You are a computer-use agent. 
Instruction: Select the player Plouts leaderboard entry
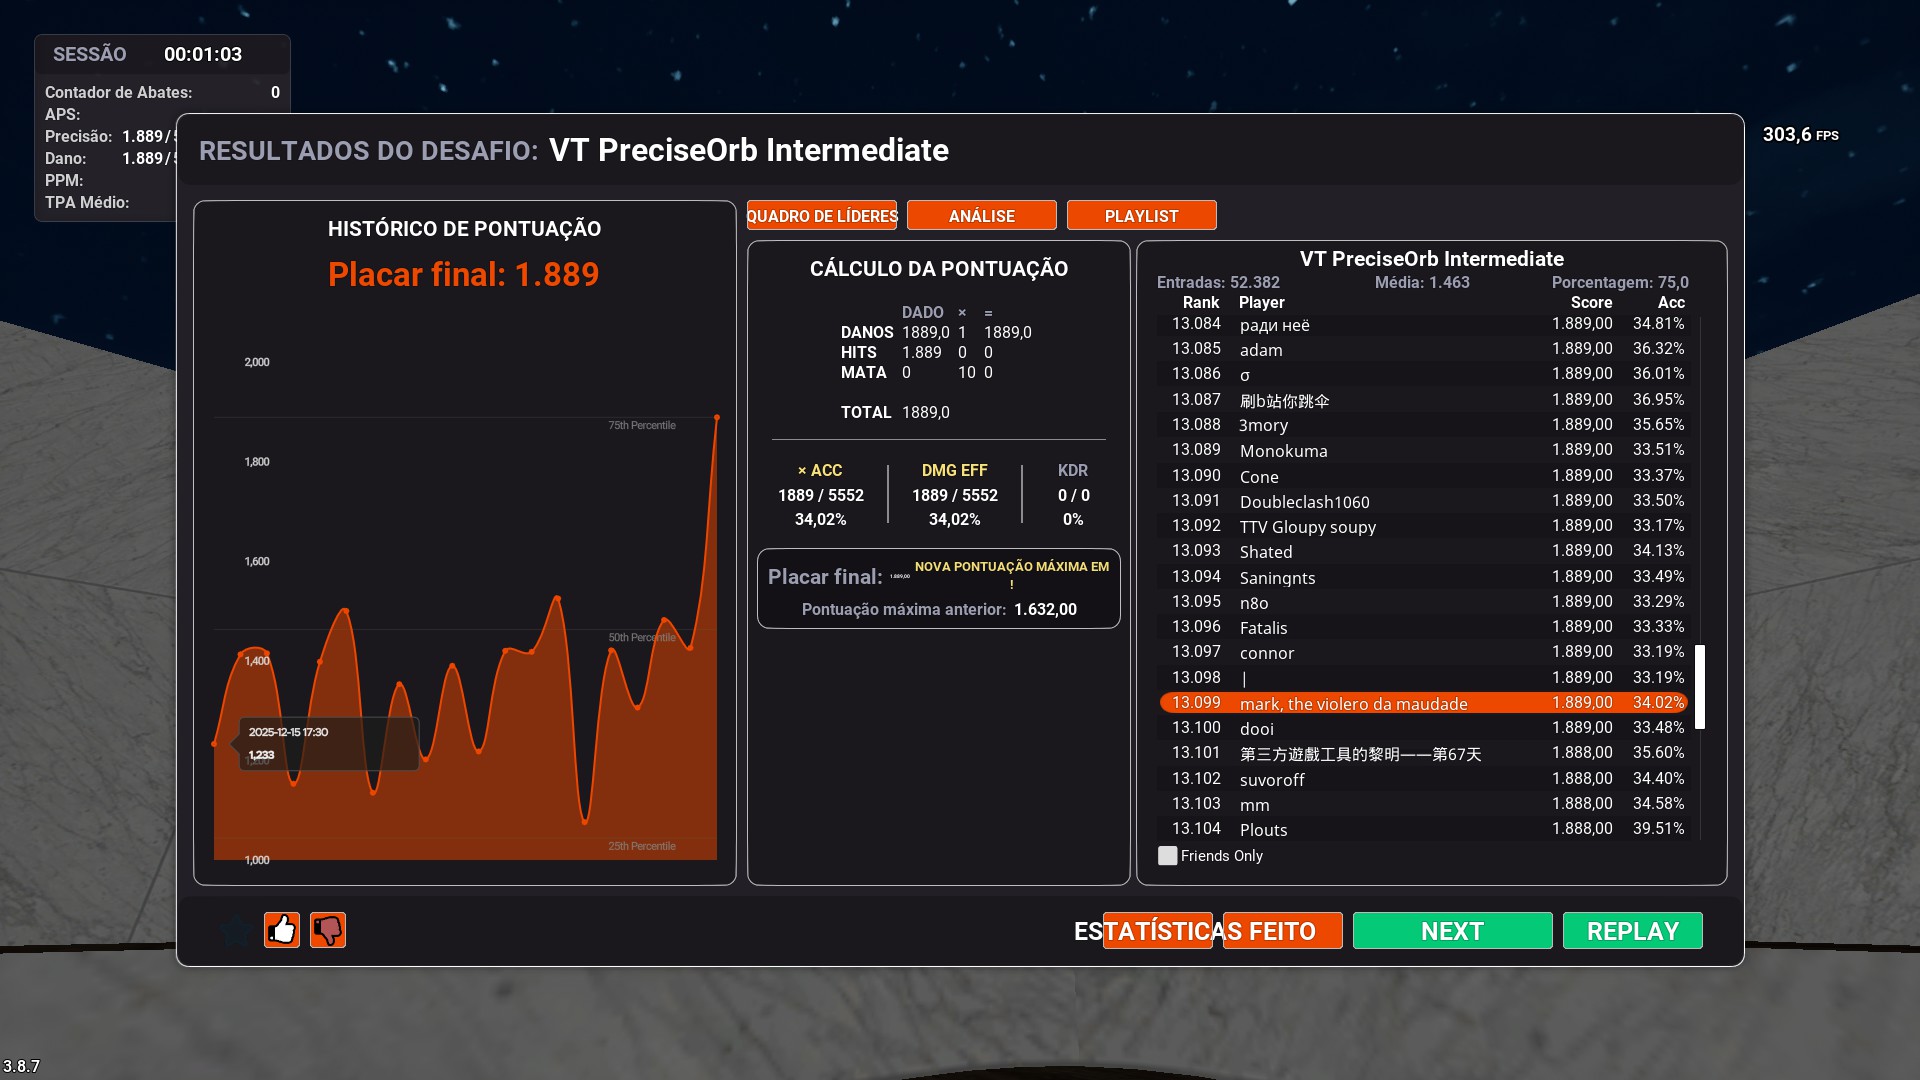point(1263,830)
